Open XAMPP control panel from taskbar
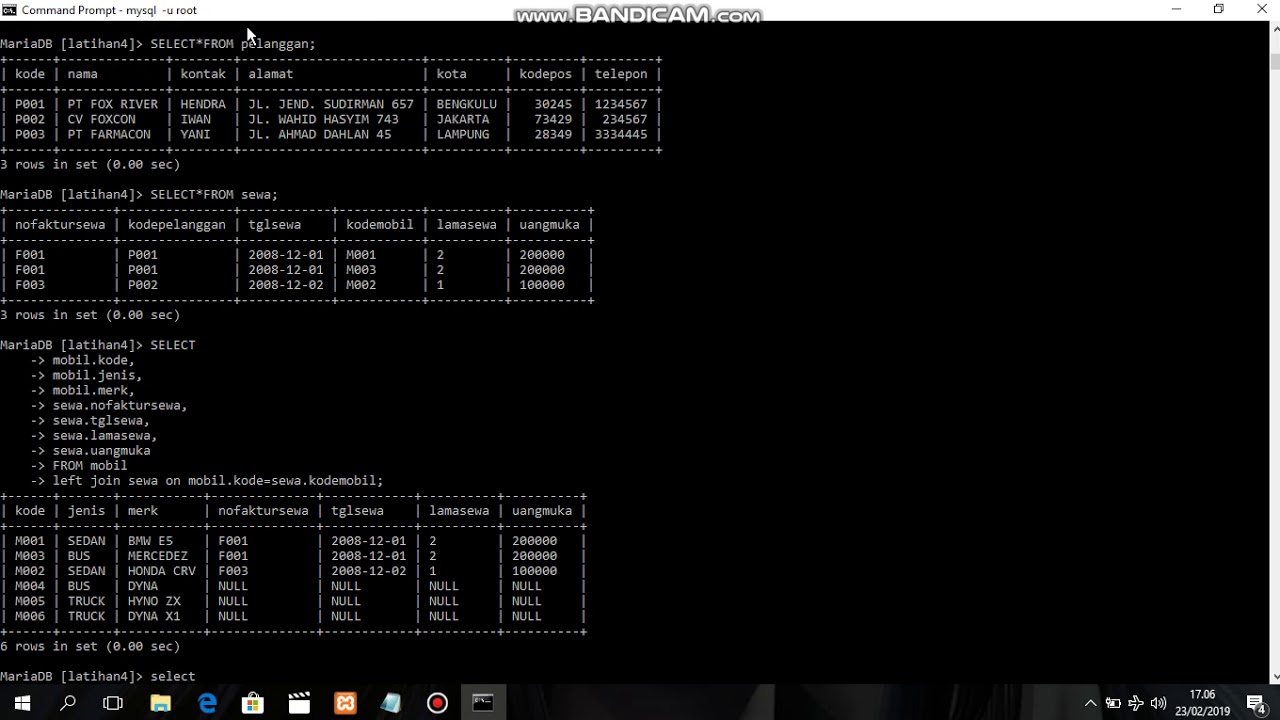Screen dimensions: 1280x720 (x=345, y=703)
